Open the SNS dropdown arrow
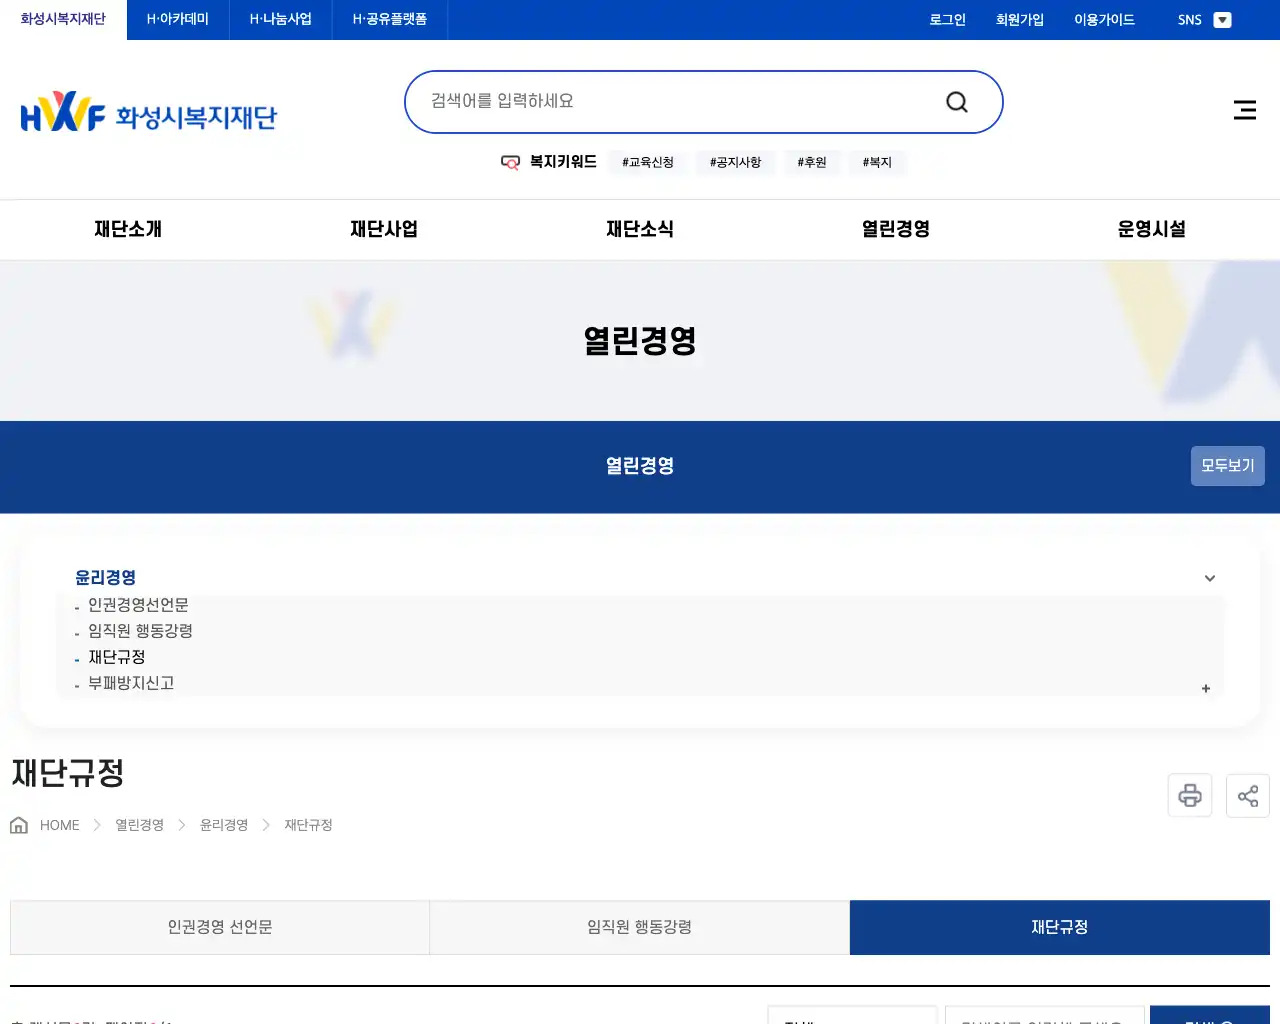Image resolution: width=1280 pixels, height=1024 pixels. (1222, 19)
